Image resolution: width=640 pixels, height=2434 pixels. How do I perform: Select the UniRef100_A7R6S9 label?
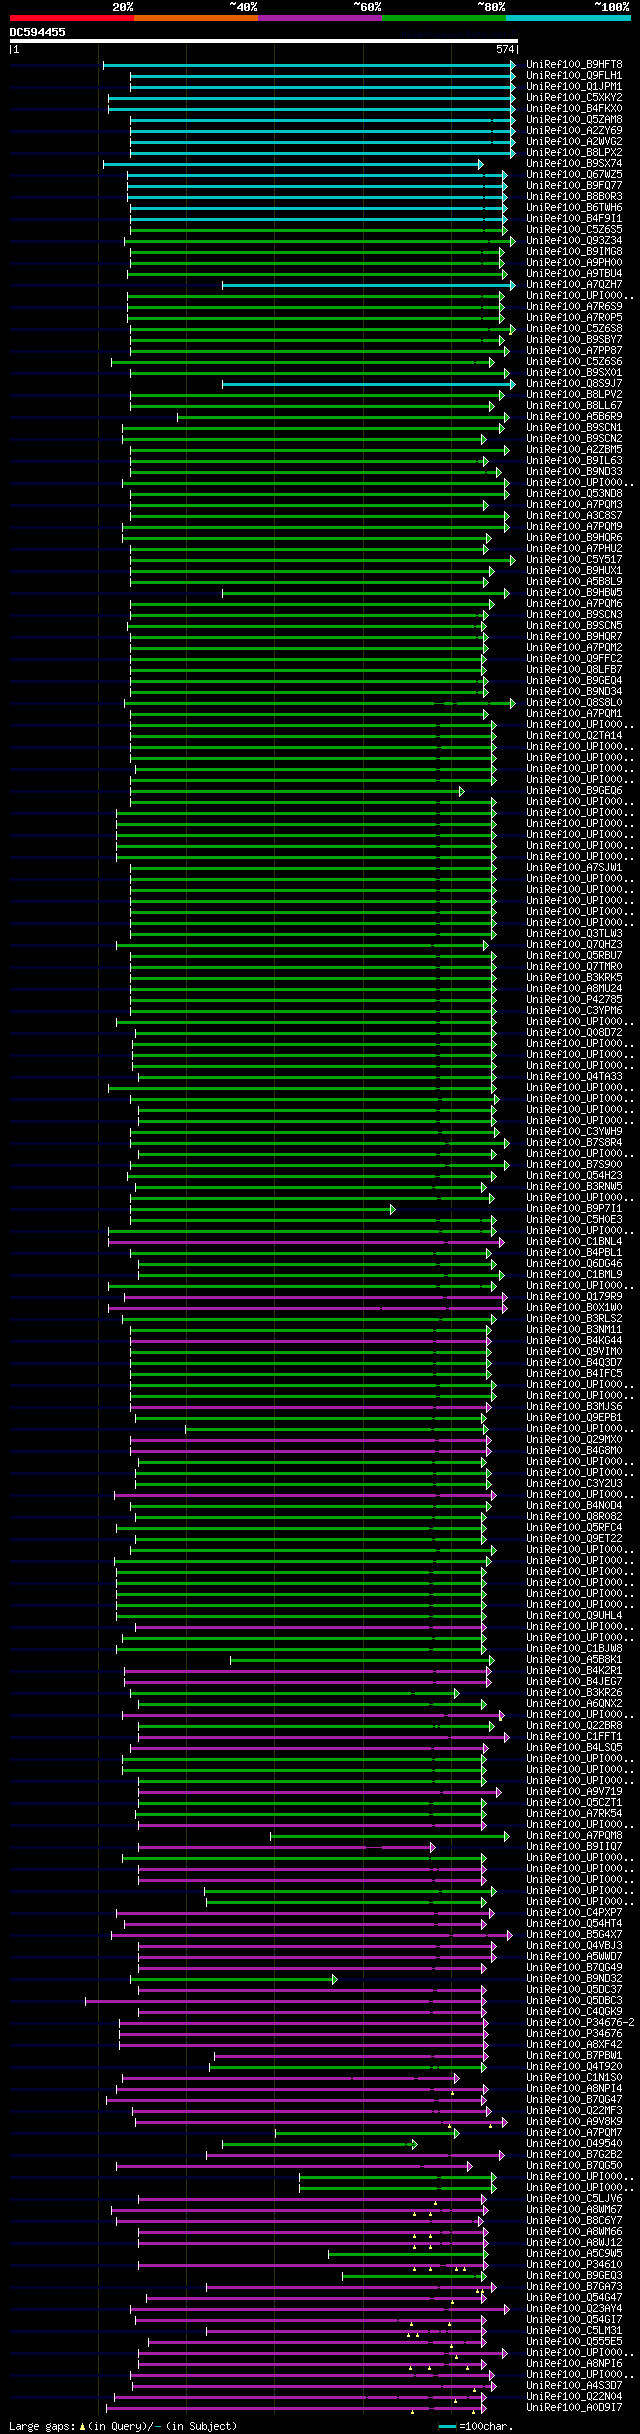point(574,307)
